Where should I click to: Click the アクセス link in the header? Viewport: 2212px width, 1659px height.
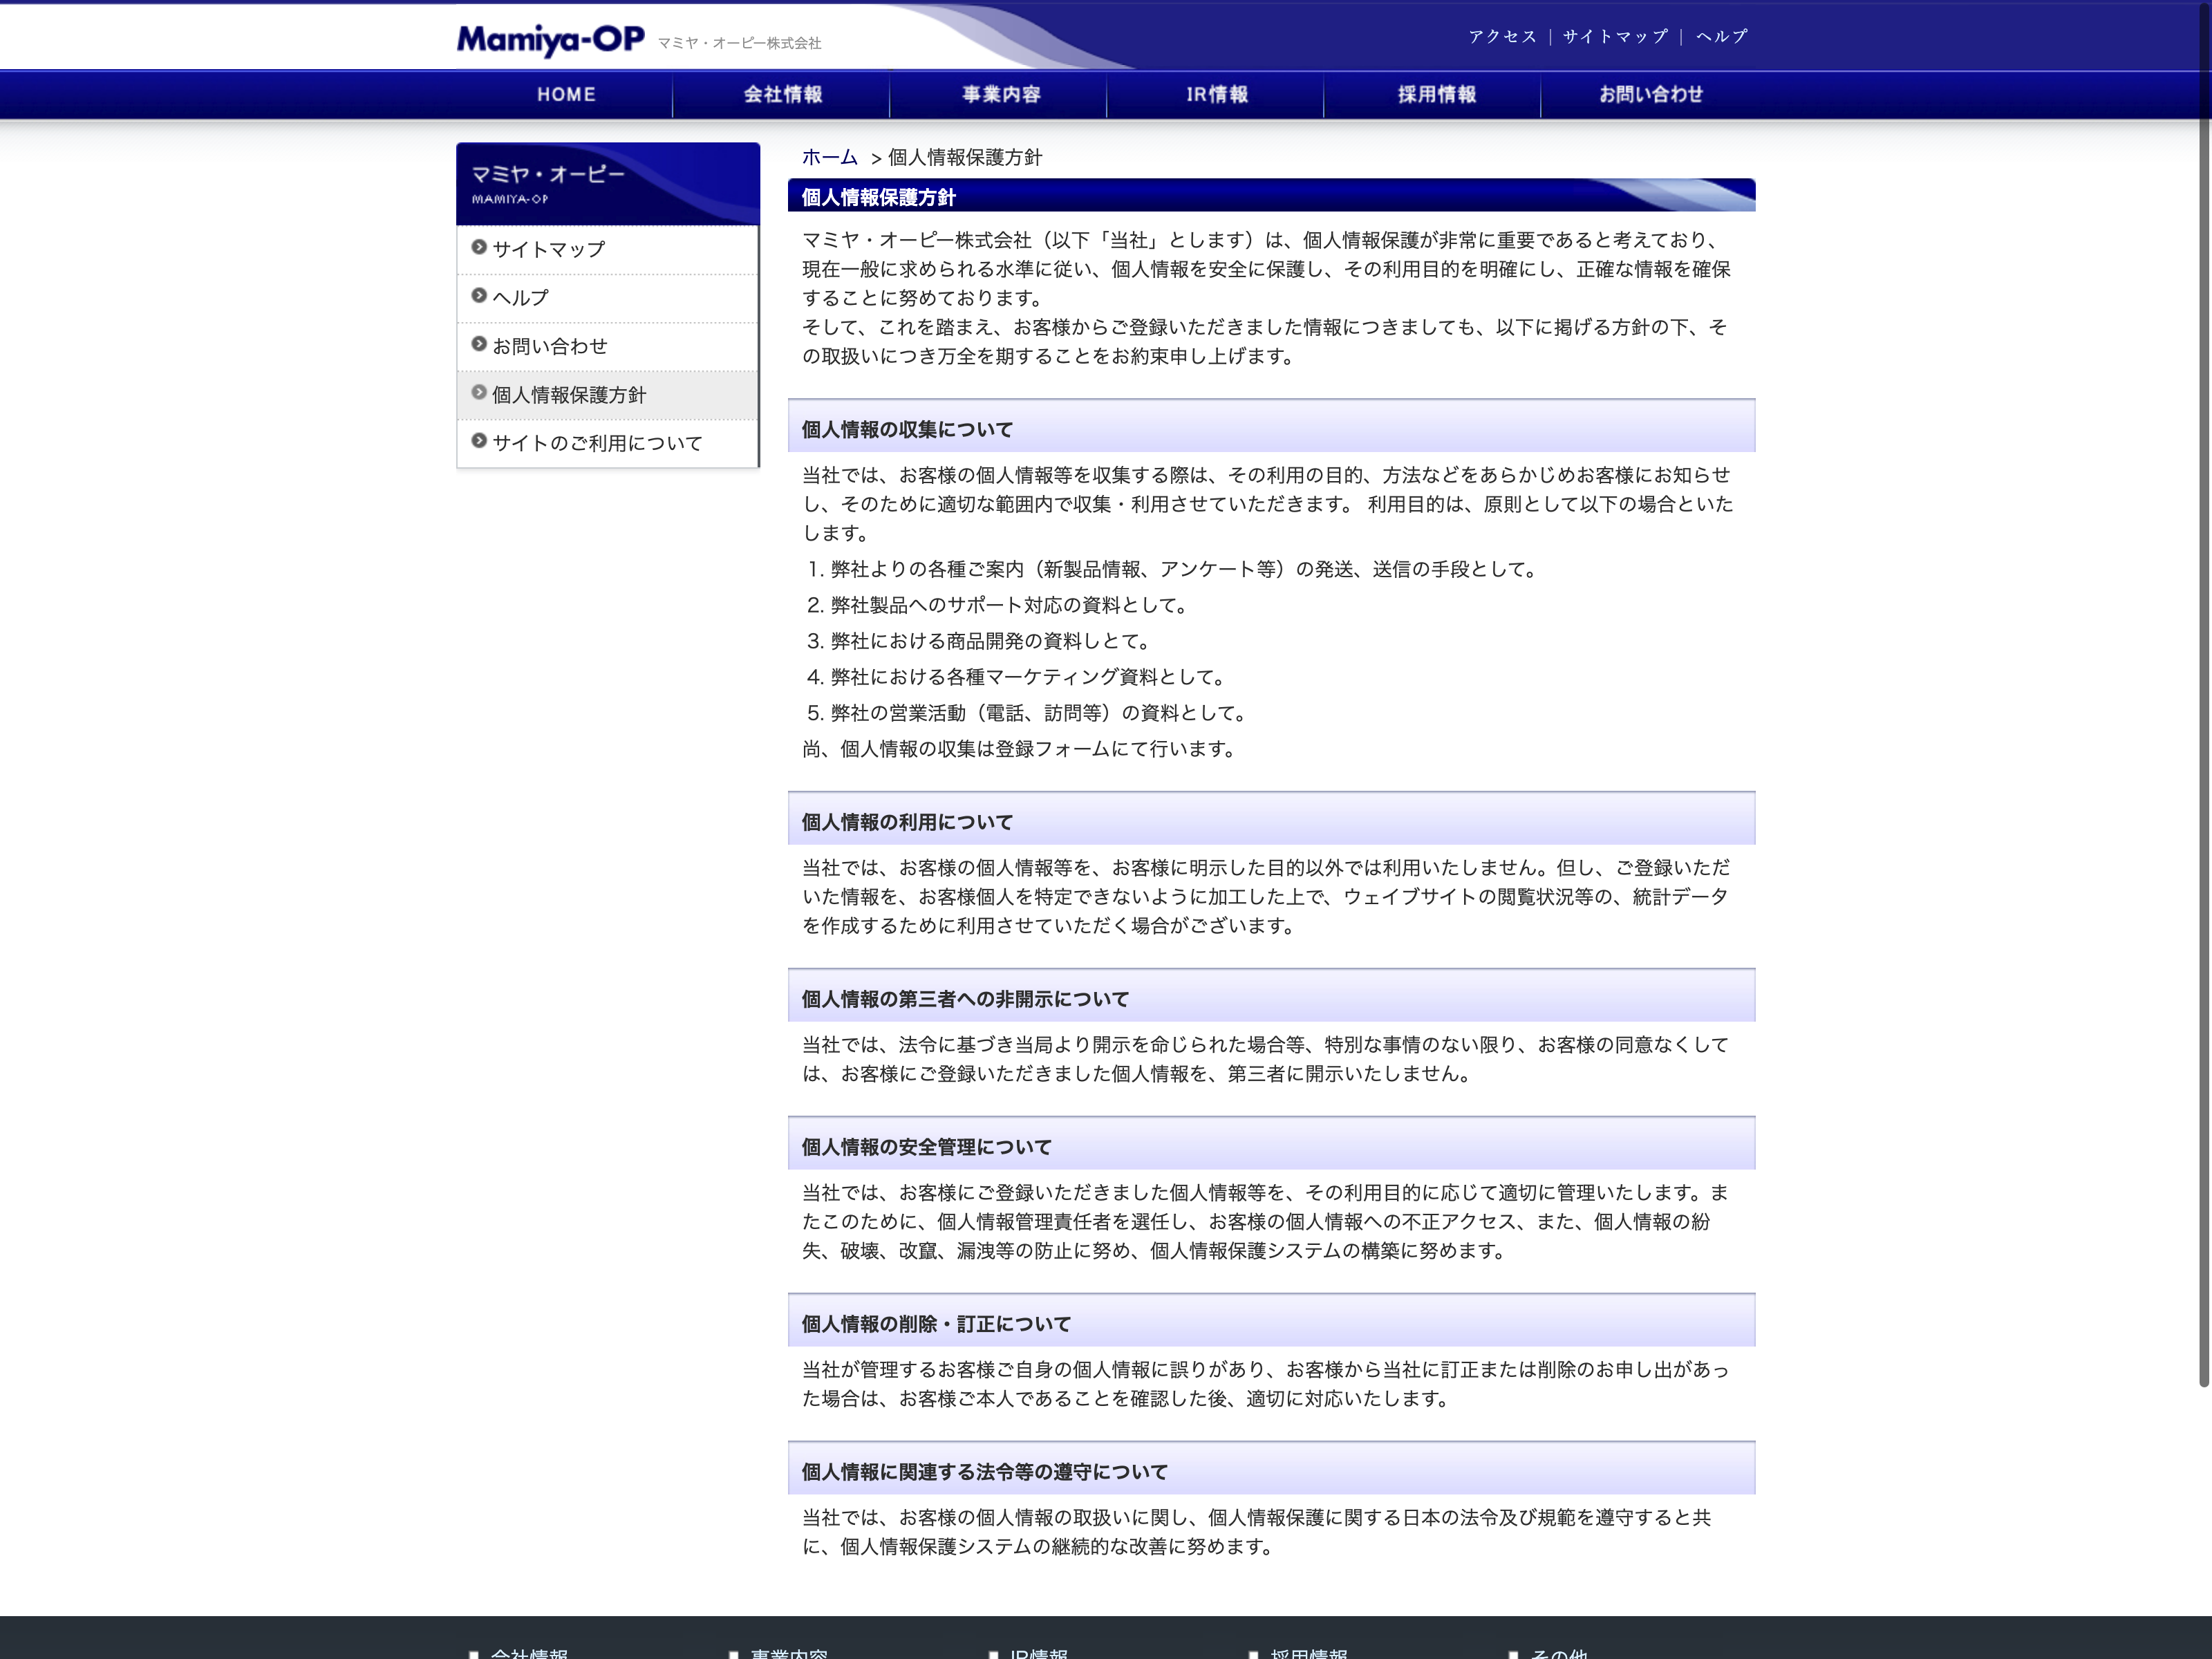(x=1502, y=37)
